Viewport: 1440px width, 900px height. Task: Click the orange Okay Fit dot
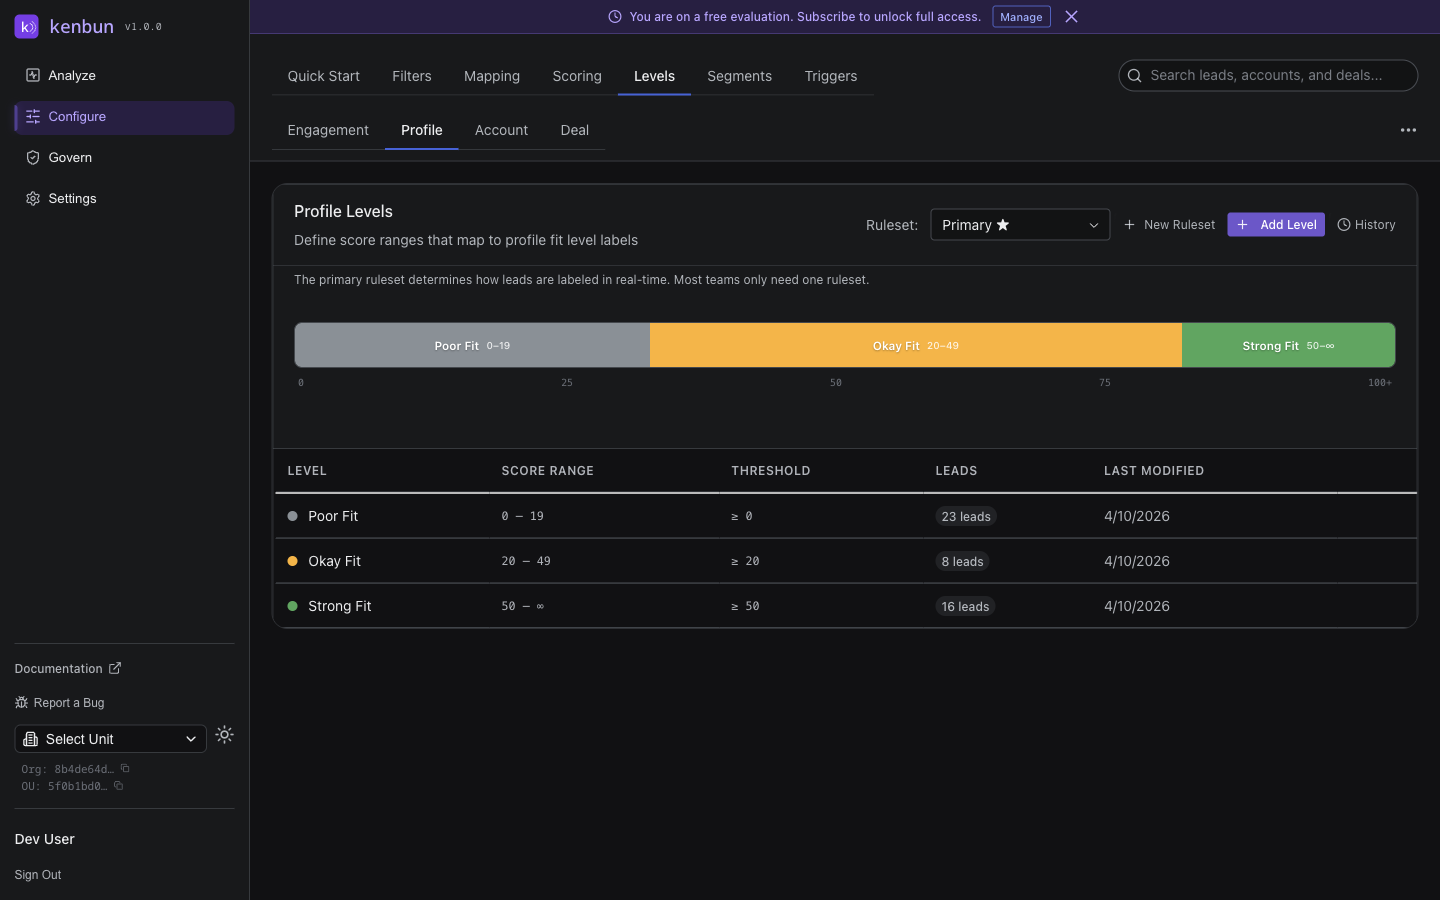point(293,561)
